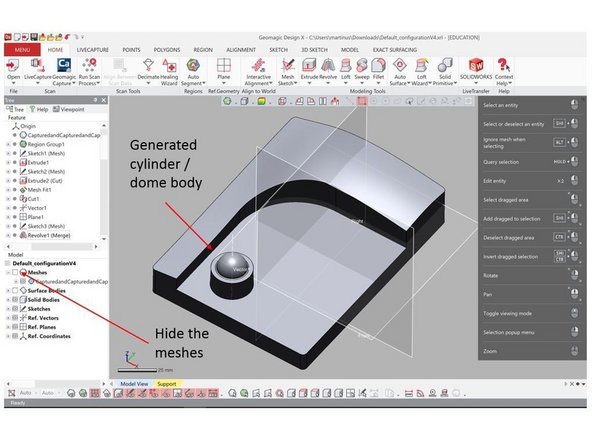This screenshot has width=592, height=444.
Task: Select the MODEL ribbon tab
Action: pos(350,50)
